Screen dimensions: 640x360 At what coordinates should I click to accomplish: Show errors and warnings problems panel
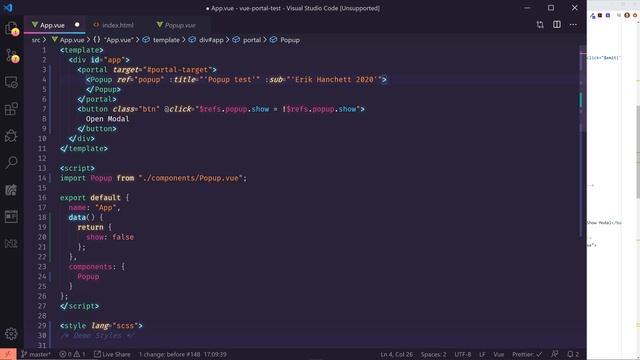[x=72, y=354]
